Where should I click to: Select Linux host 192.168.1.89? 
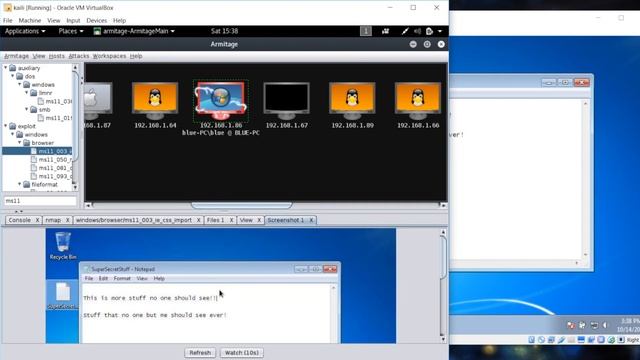pyautogui.click(x=352, y=101)
